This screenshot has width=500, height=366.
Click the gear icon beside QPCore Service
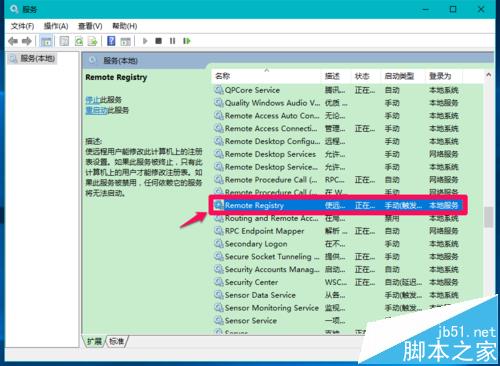click(219, 90)
